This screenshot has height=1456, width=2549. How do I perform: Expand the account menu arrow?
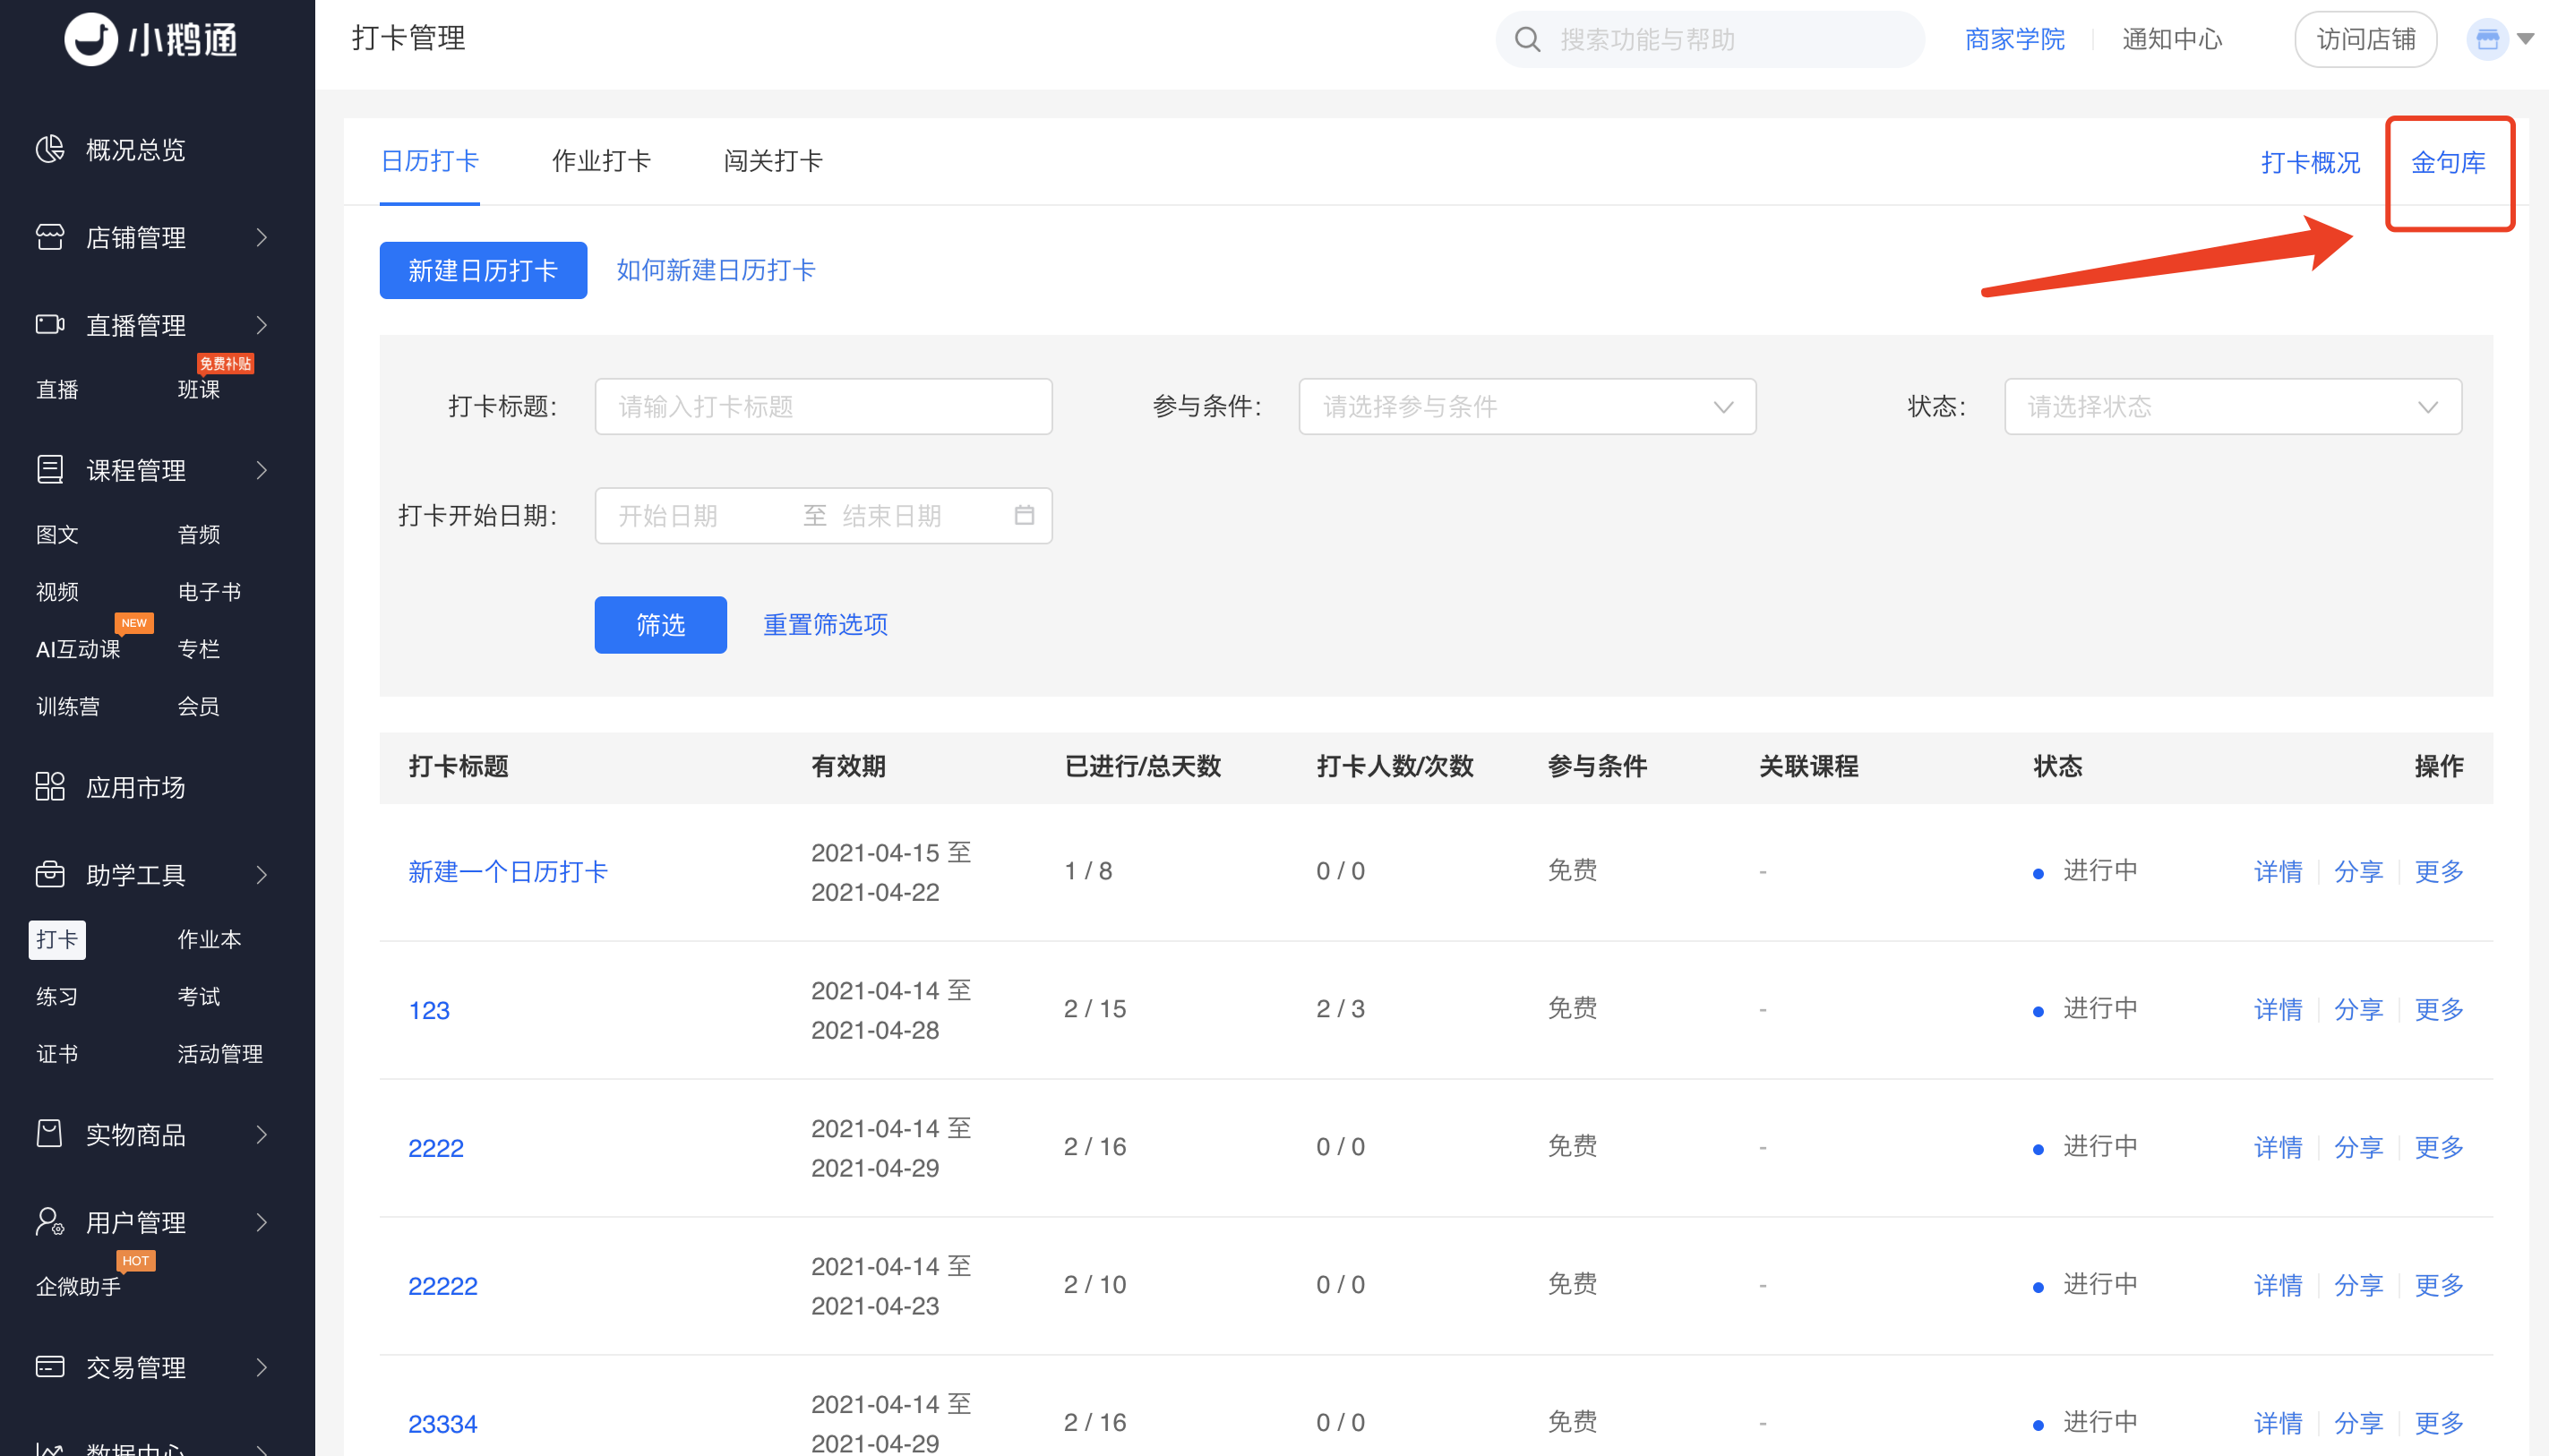pyautogui.click(x=2525, y=39)
